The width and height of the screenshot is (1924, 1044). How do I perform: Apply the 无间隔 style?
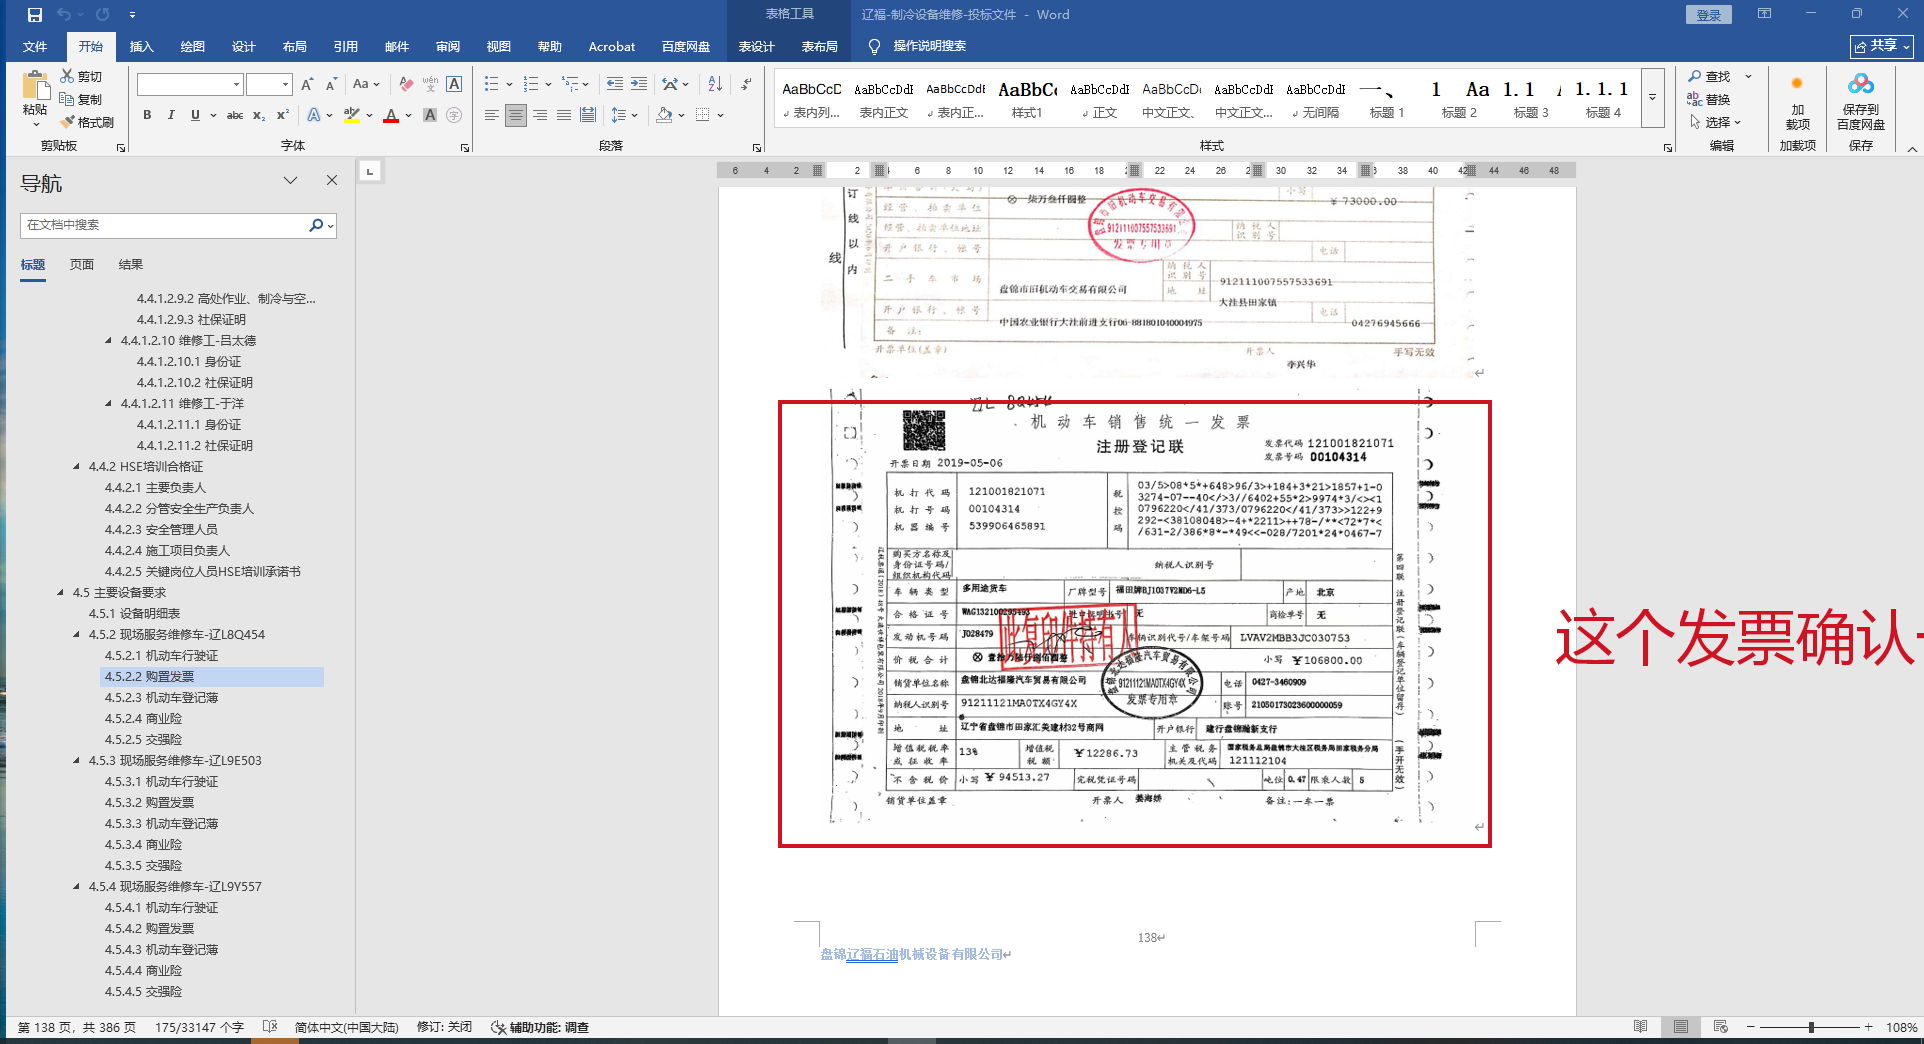click(x=1315, y=99)
